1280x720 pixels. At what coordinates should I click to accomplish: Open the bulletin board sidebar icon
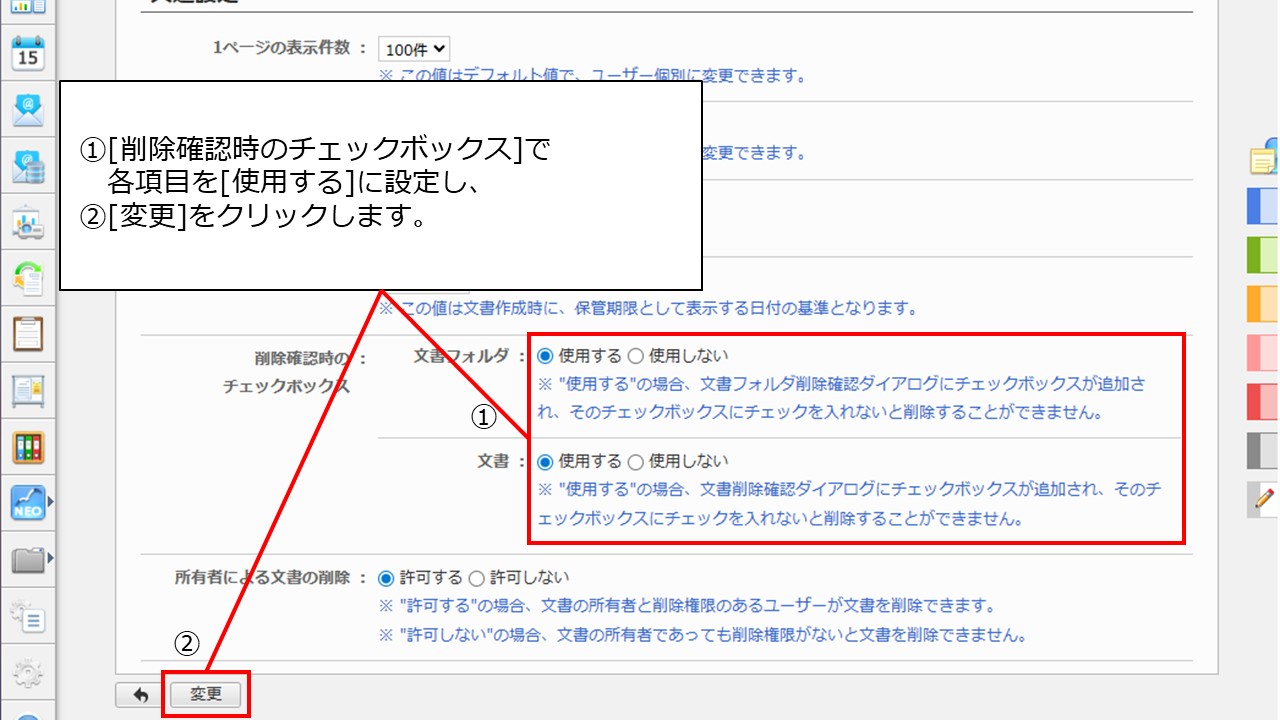tap(28, 390)
